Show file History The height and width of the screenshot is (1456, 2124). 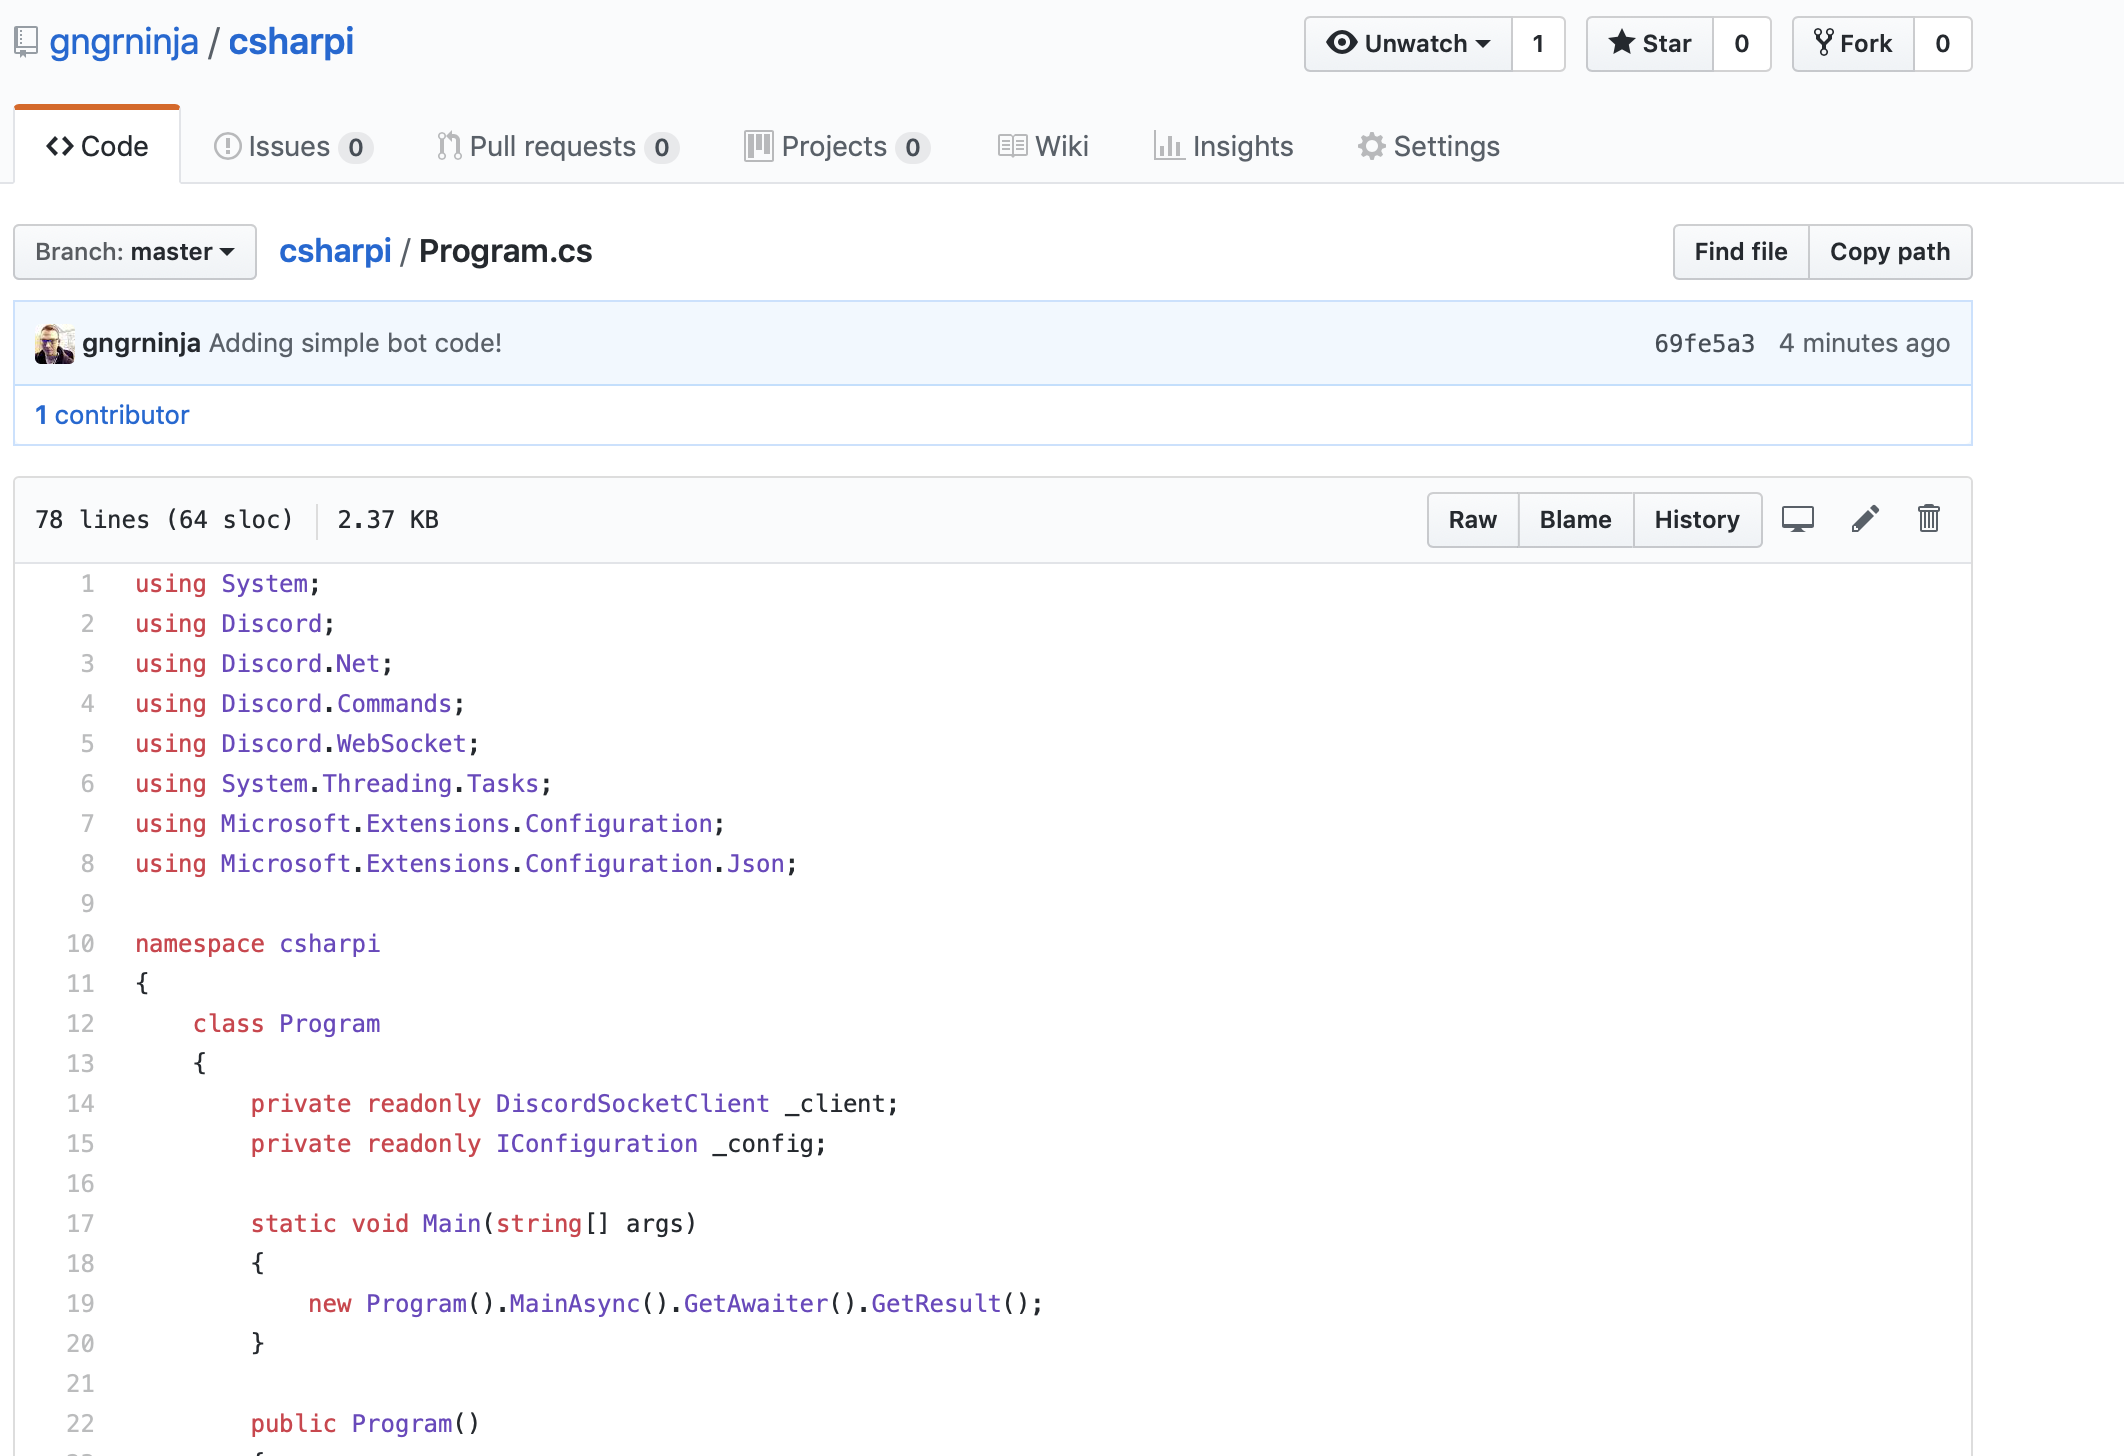[1696, 520]
